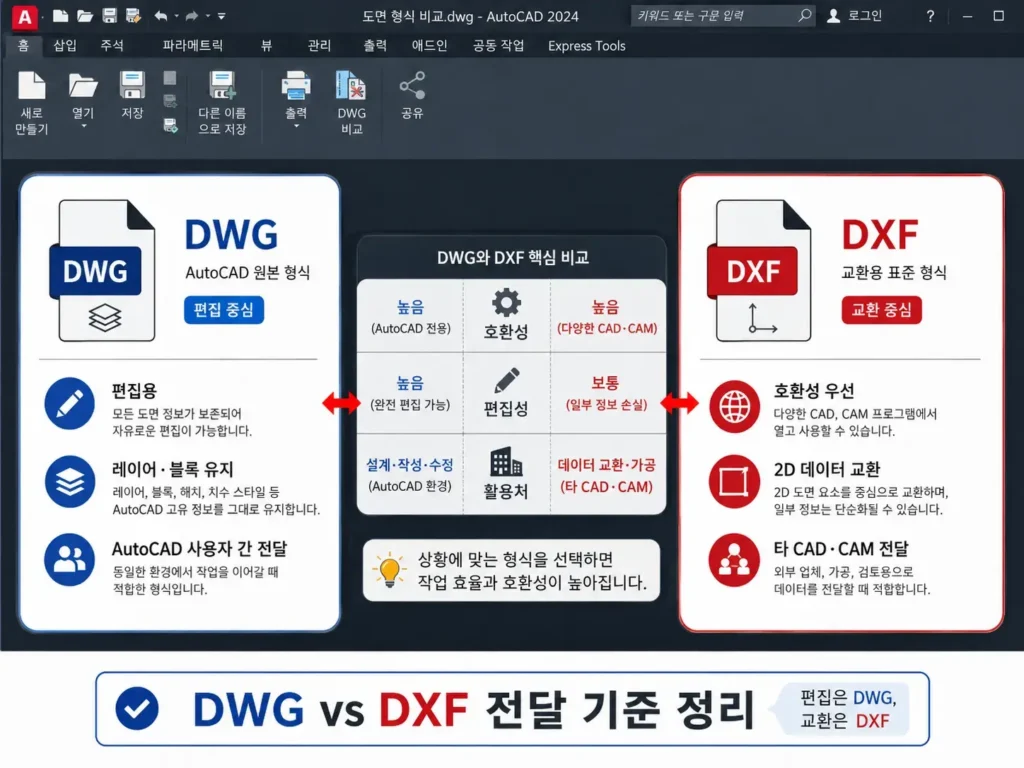This screenshot has width=1024, height=768.
Task: Click the blue pencil icon beside 편집용
Action: [x=70, y=403]
